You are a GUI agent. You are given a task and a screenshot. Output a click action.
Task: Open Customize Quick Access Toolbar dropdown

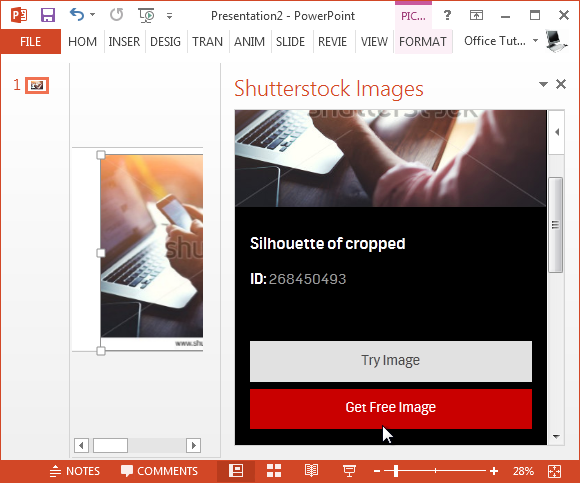(169, 16)
